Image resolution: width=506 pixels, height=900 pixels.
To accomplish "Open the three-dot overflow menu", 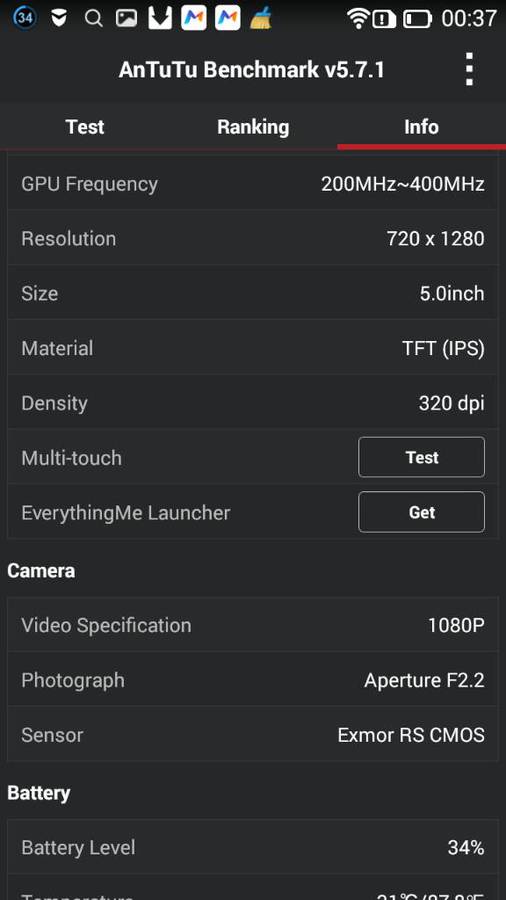I will tap(469, 69).
